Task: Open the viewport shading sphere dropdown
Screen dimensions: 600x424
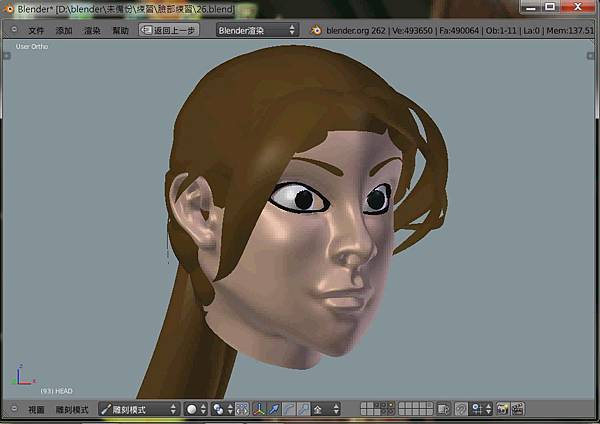Action: coord(196,409)
